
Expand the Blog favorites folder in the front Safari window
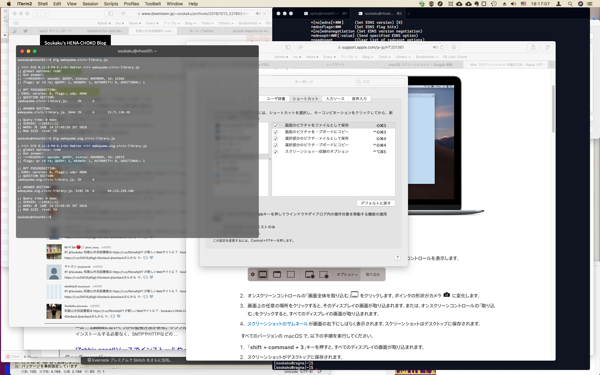point(367,57)
